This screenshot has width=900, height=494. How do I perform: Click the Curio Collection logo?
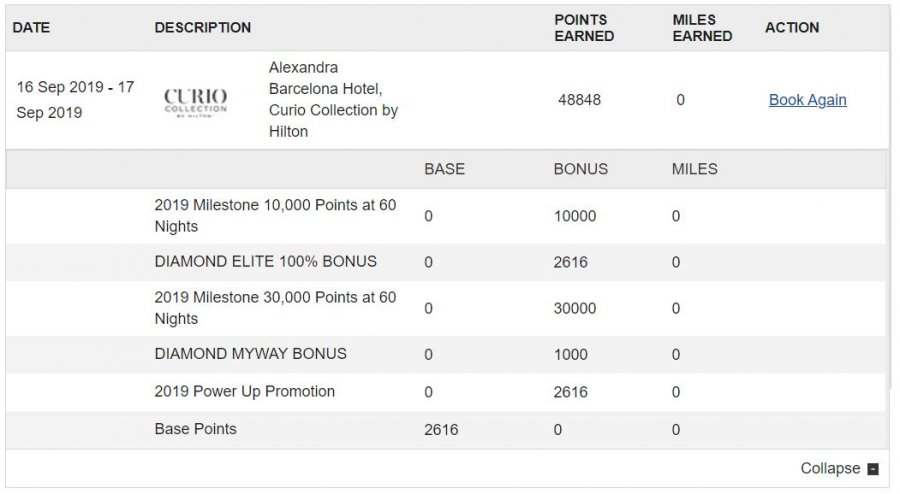[x=195, y=100]
